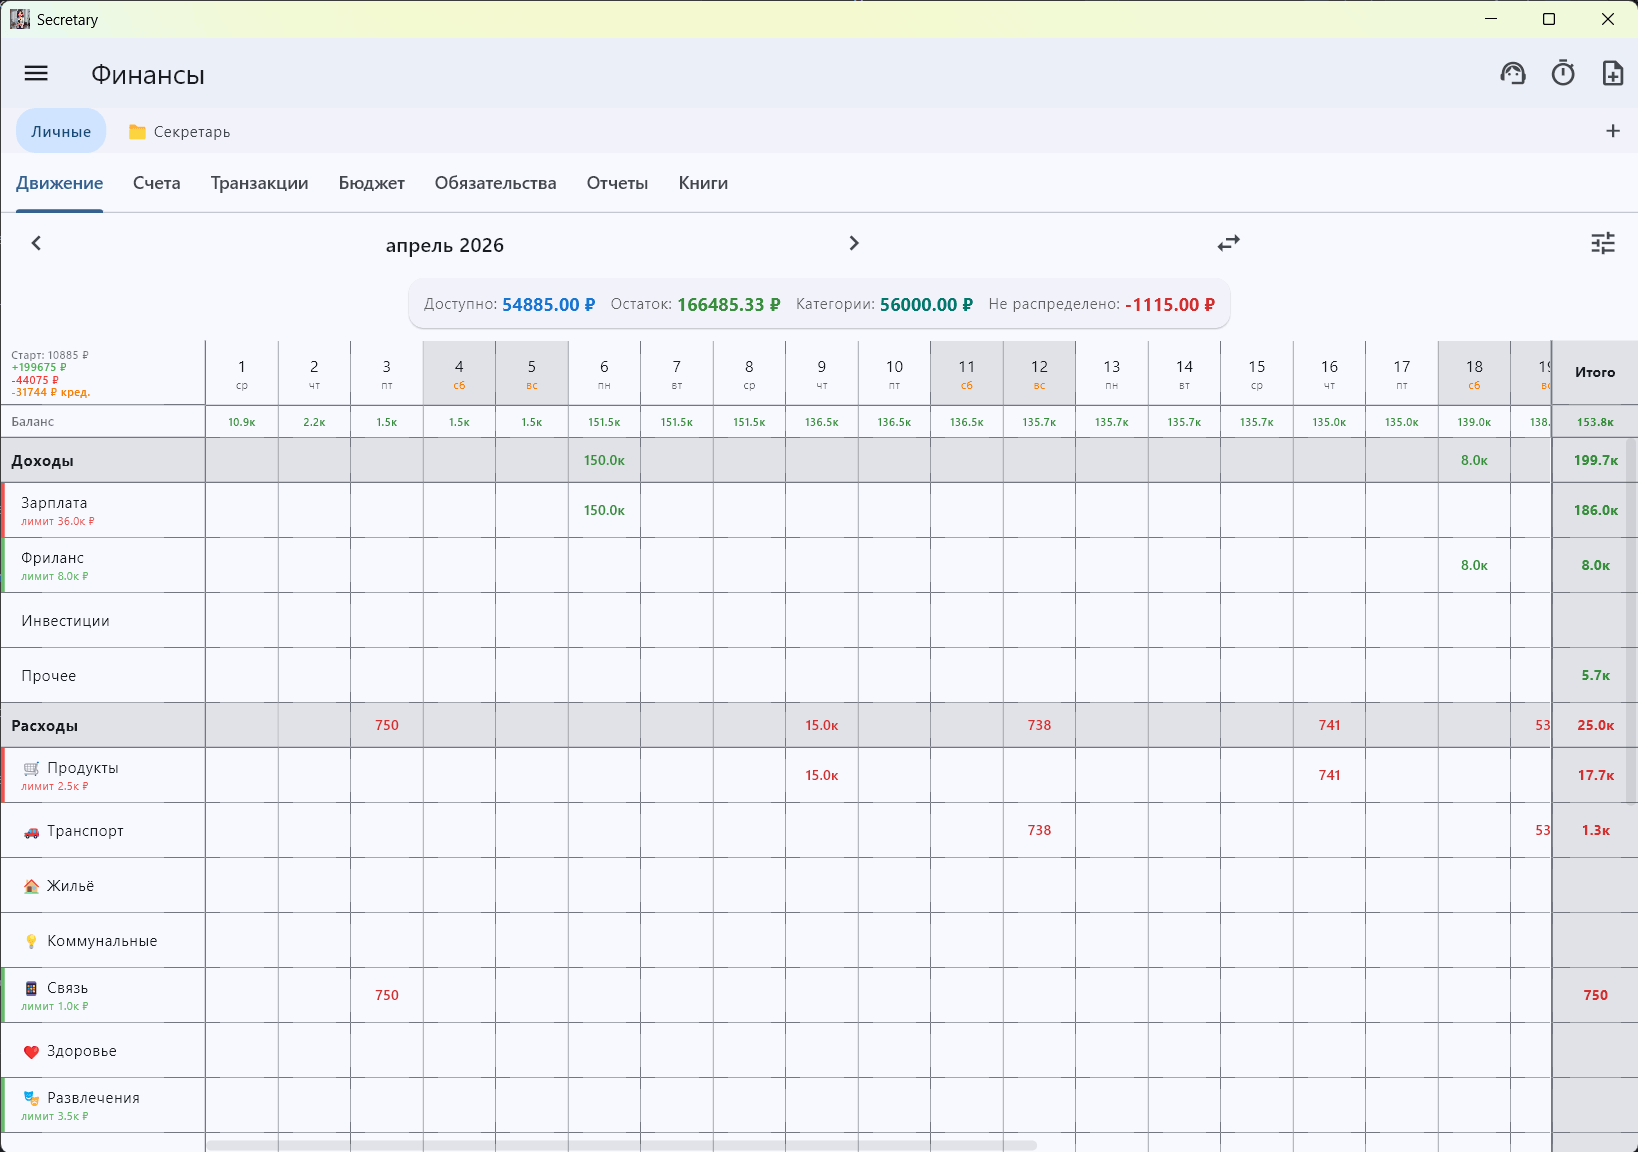This screenshot has width=1638, height=1152.
Task: Open the filter settings sliders icon
Action: pos(1603,243)
